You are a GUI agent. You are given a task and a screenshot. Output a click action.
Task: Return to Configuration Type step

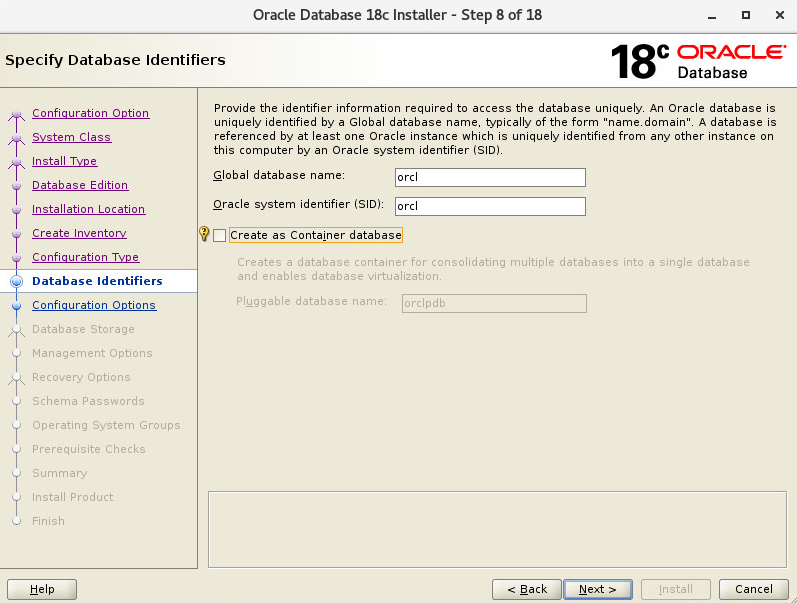click(x=85, y=257)
